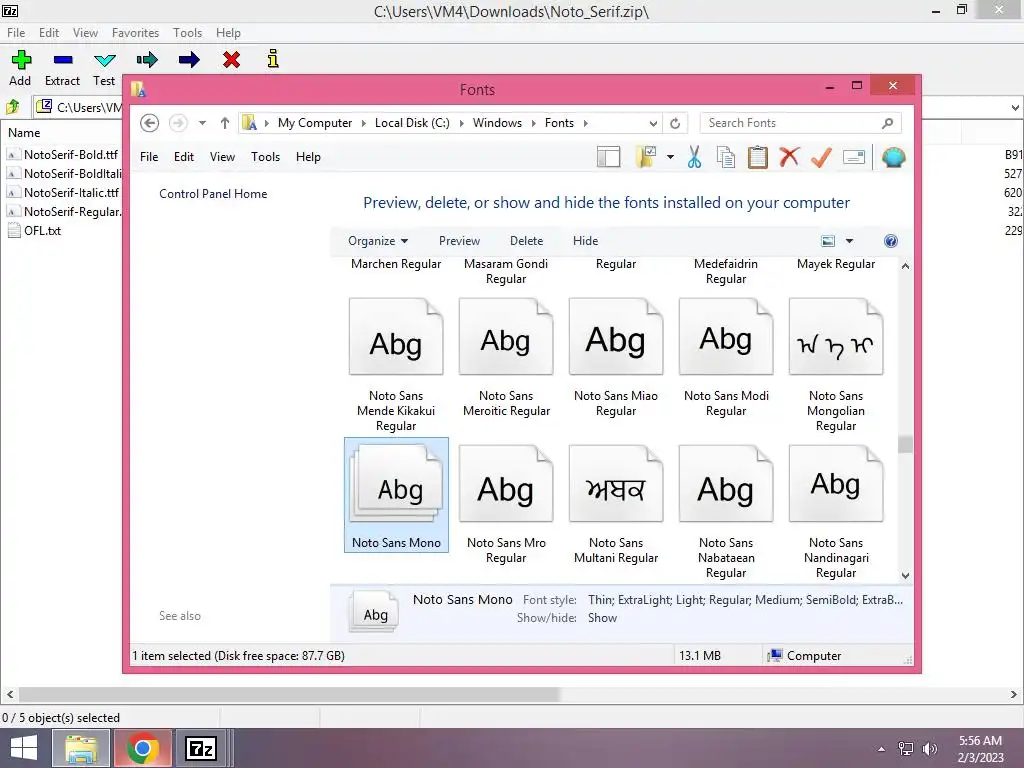Click the volume speaker icon in system tray
This screenshot has width=1024, height=768.
point(929,748)
